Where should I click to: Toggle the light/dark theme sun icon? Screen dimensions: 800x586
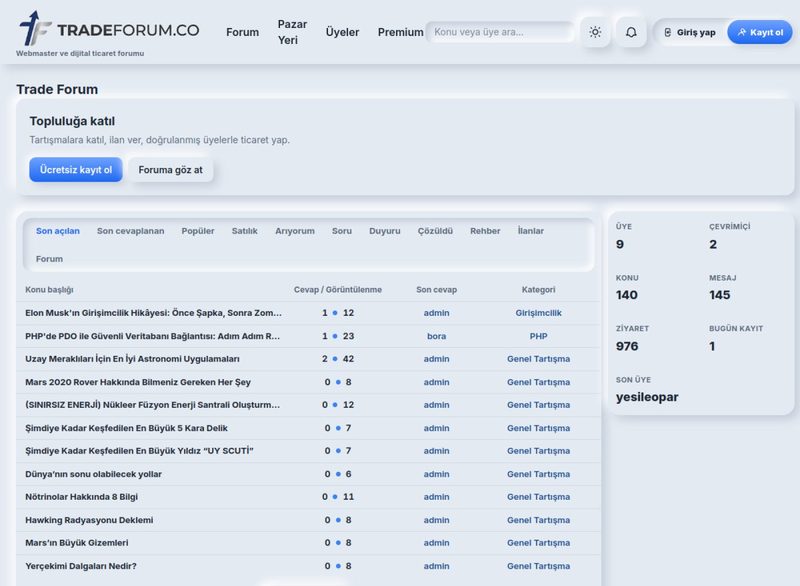[595, 32]
